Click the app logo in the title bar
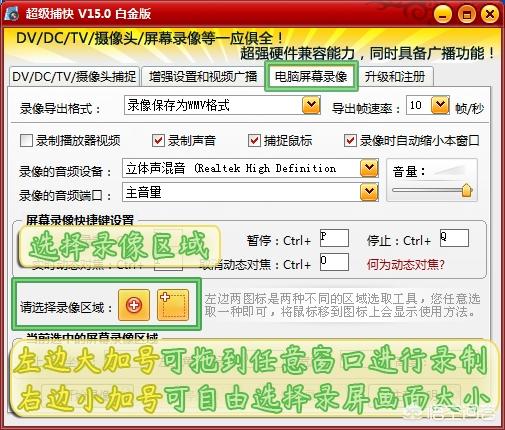This screenshot has height=430, width=505. (x=12, y=14)
